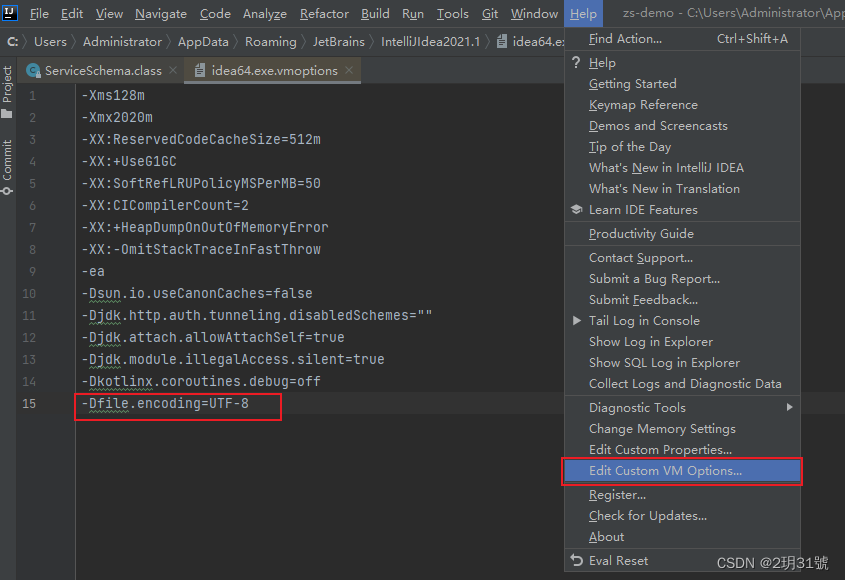Click the Users breadcrumb
Image resolution: width=845 pixels, height=580 pixels.
pos(50,42)
